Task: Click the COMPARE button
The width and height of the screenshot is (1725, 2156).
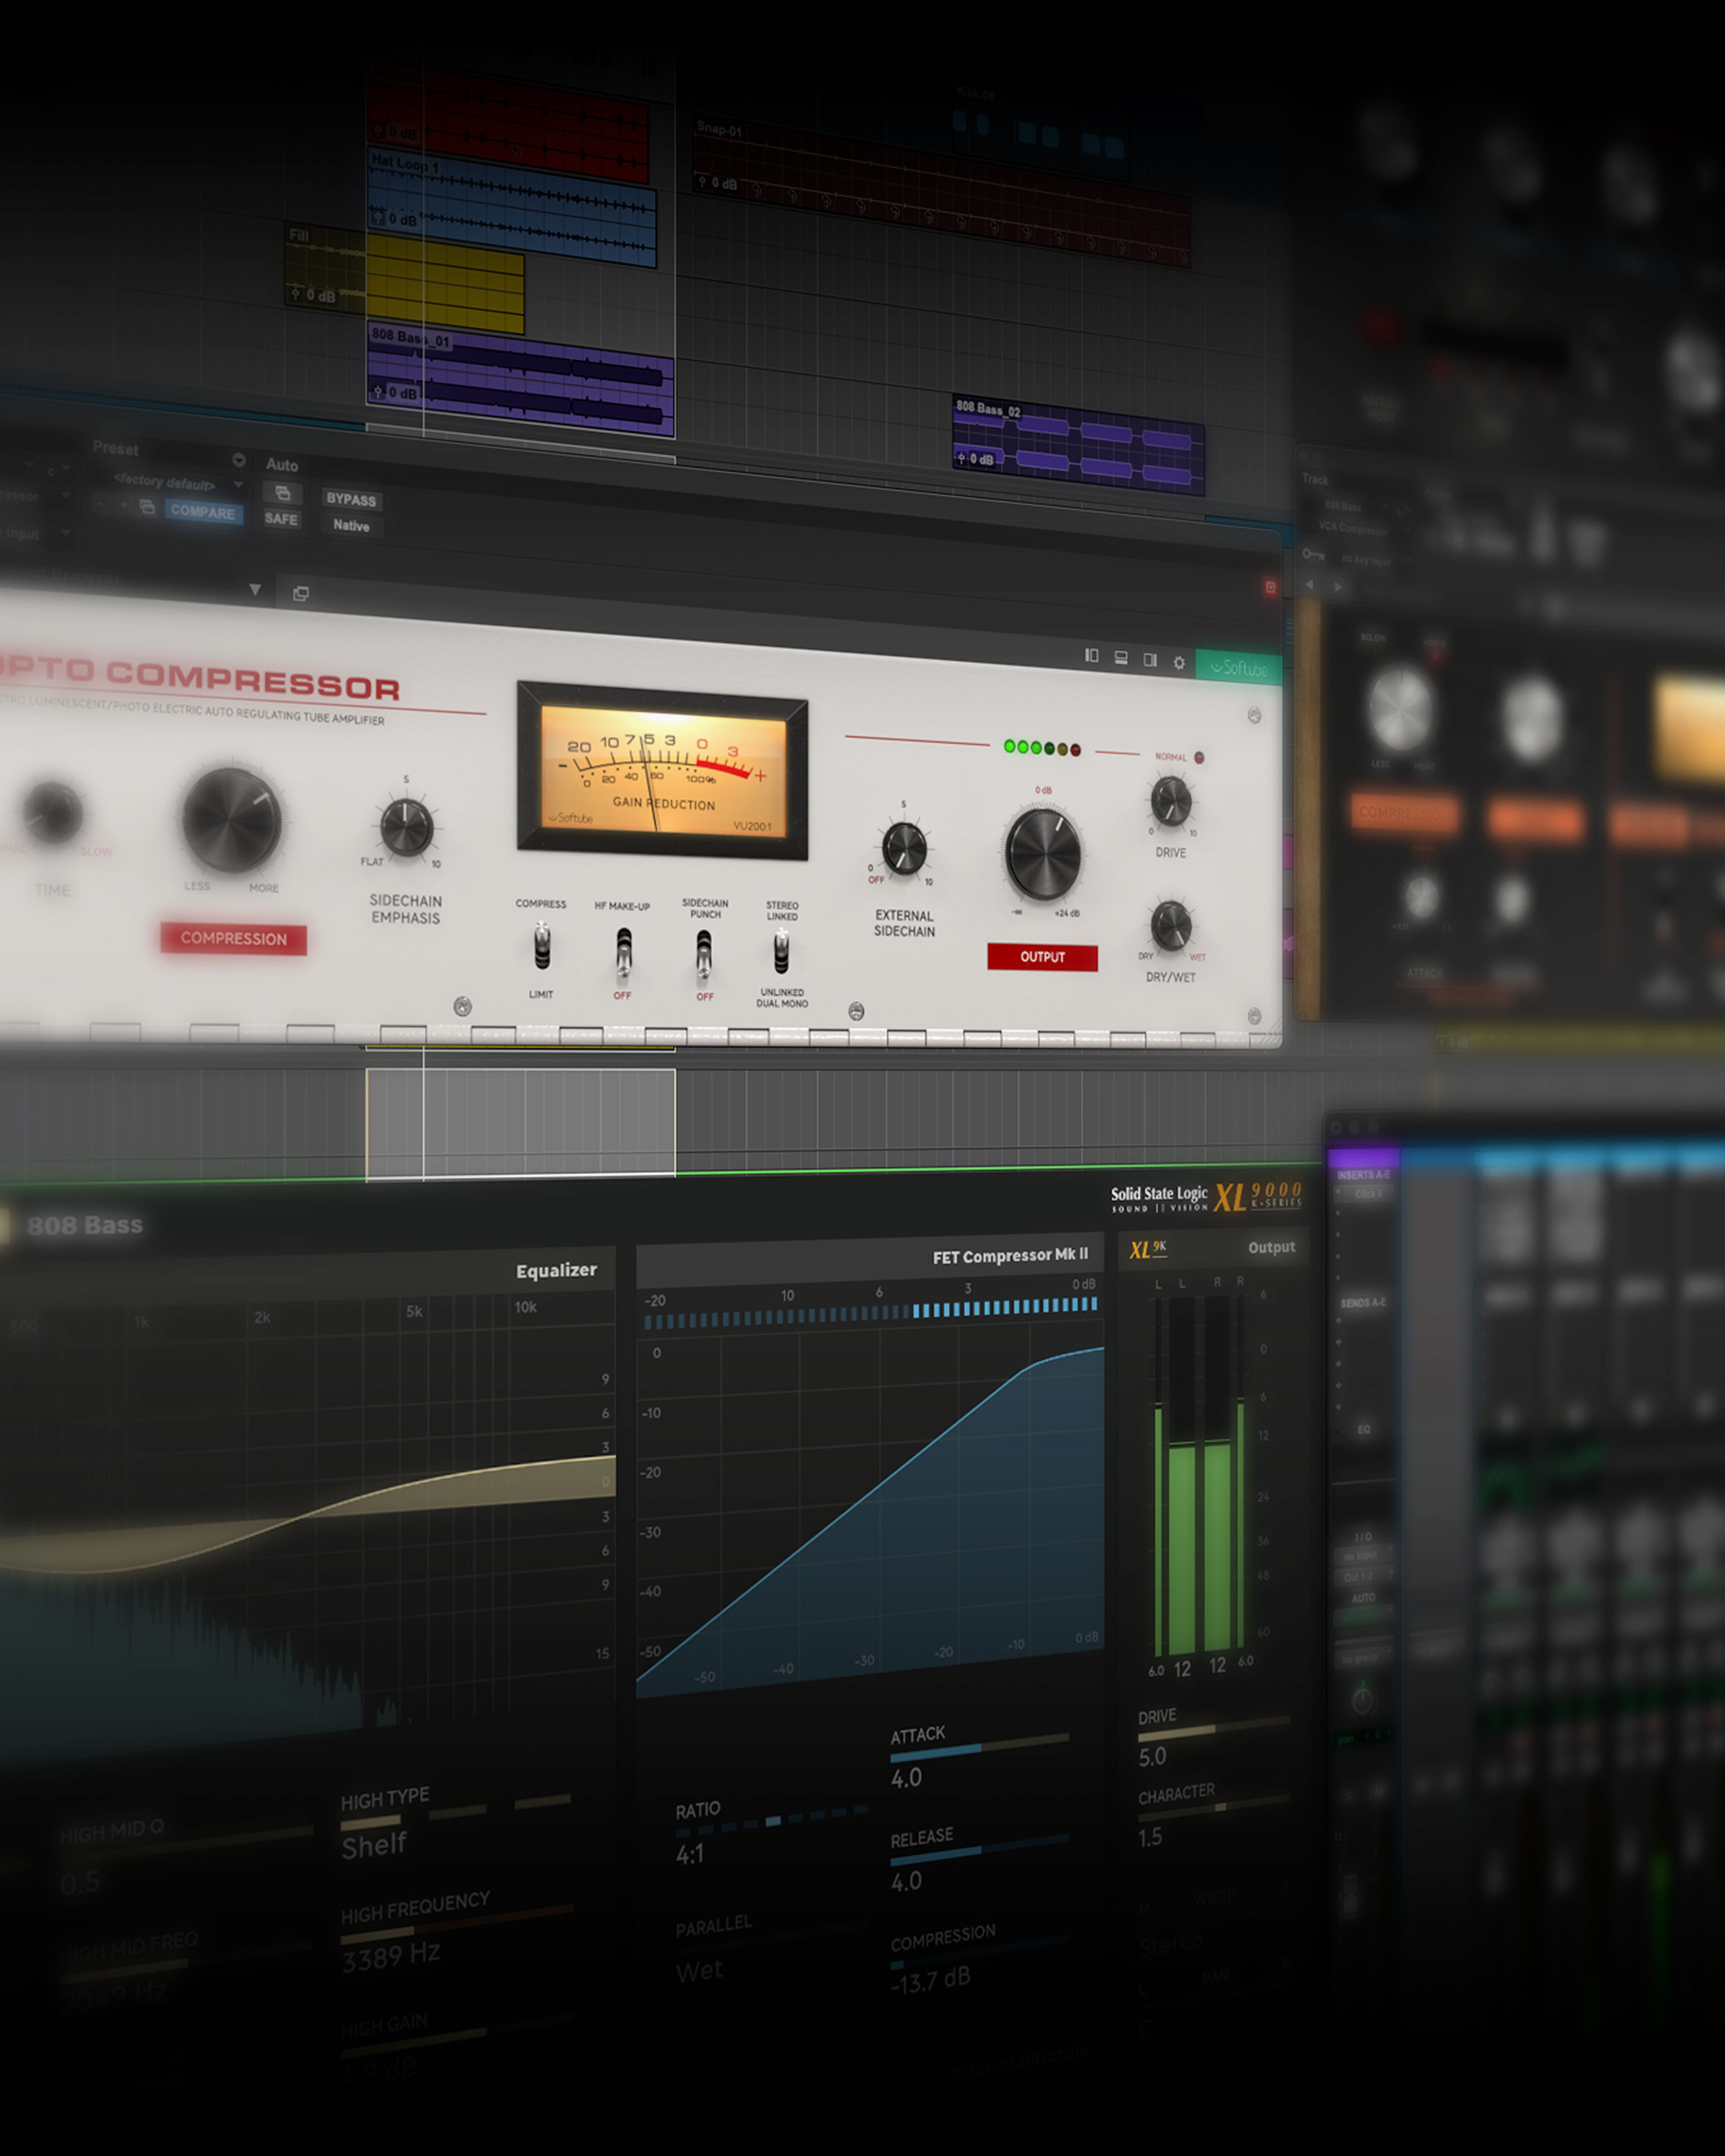Action: coord(203,511)
